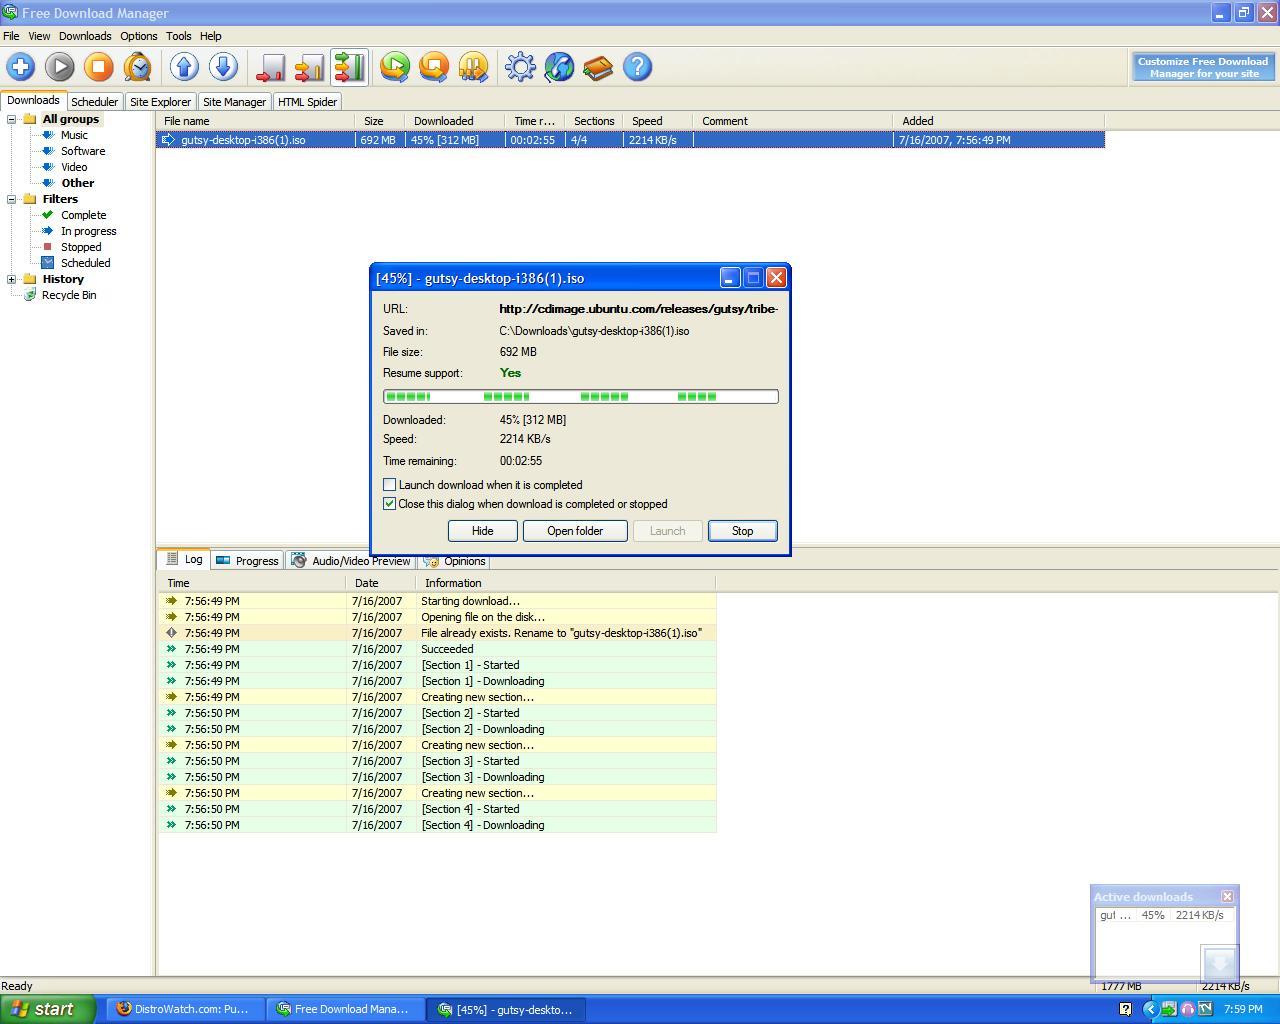1280x1024 pixels.
Task: Open the Options menu
Action: click(139, 36)
